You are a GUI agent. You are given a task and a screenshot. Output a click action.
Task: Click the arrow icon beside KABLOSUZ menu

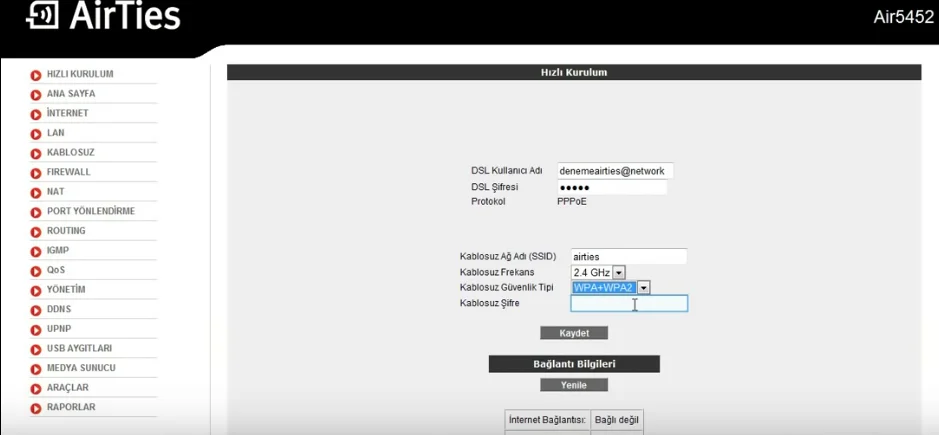36,153
